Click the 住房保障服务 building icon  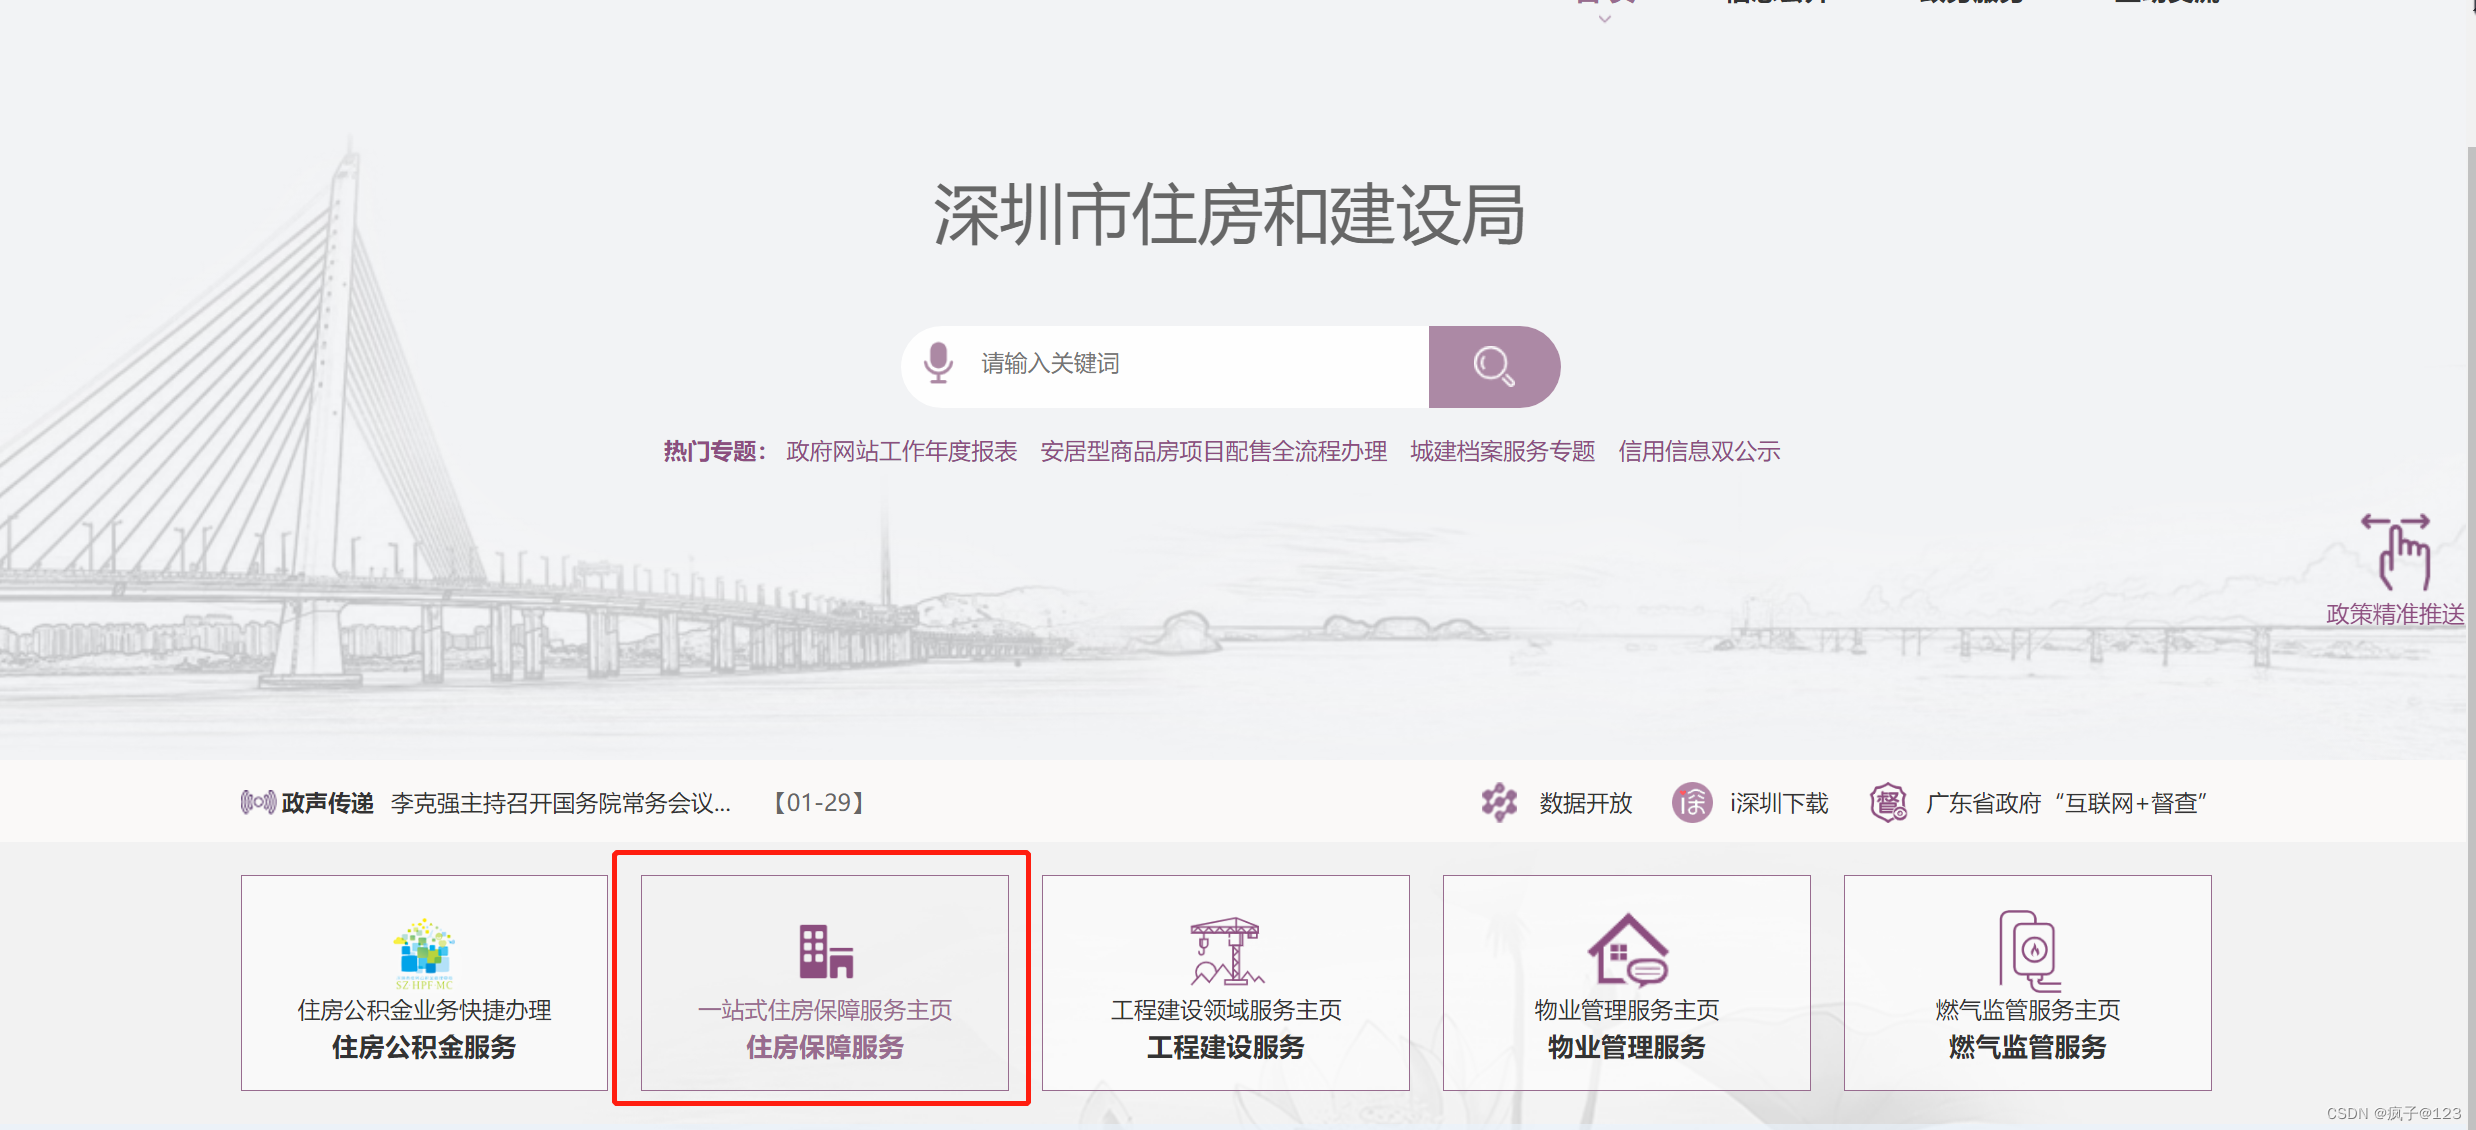(825, 951)
